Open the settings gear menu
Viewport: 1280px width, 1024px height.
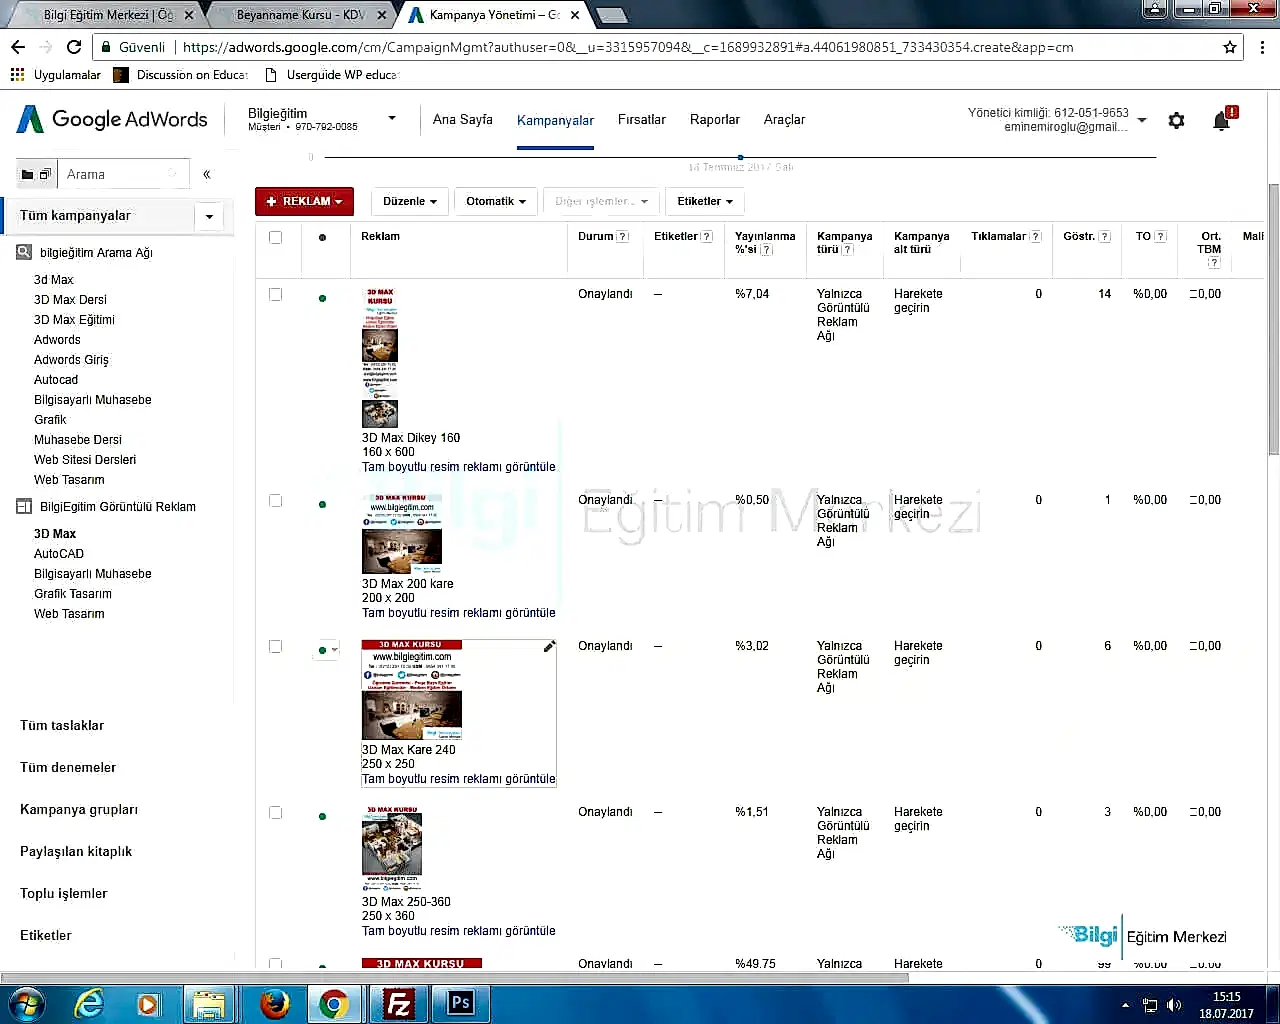click(x=1176, y=121)
